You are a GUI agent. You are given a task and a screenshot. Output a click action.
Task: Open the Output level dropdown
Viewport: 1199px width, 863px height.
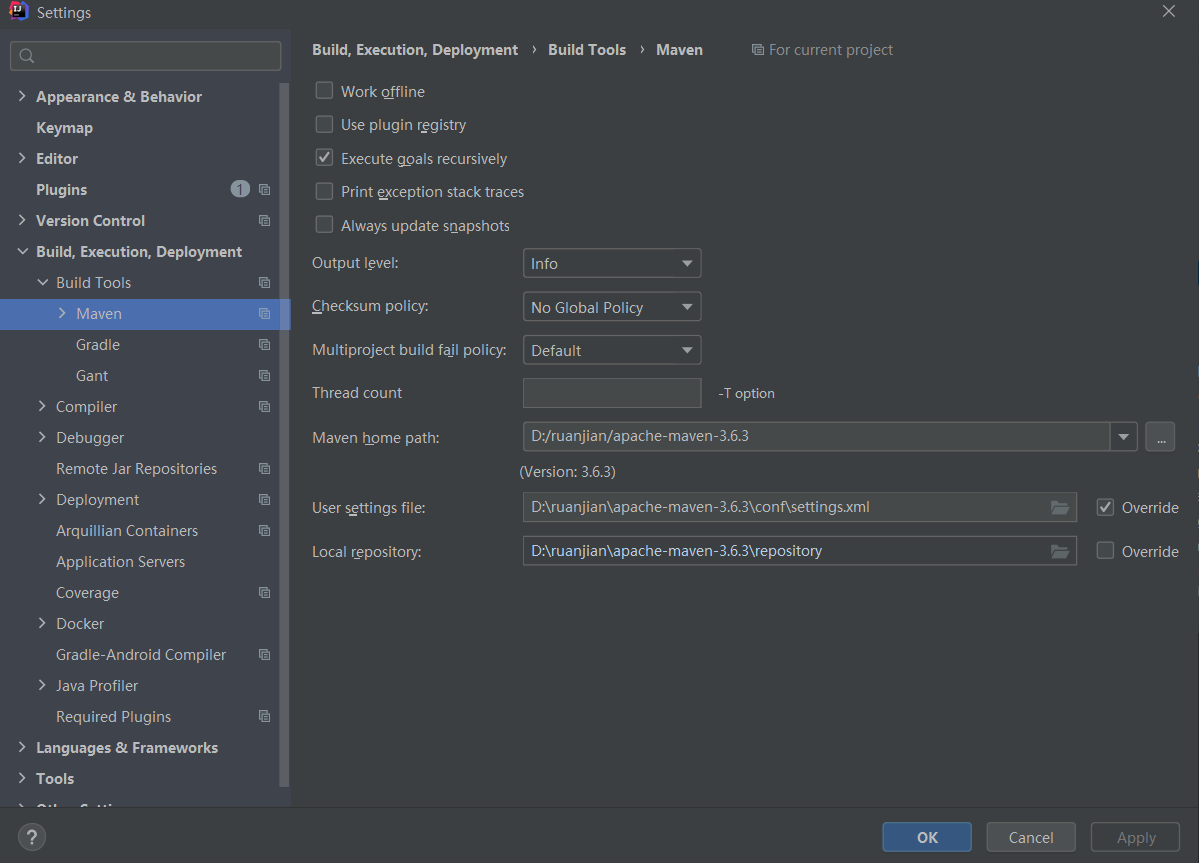pyautogui.click(x=612, y=264)
